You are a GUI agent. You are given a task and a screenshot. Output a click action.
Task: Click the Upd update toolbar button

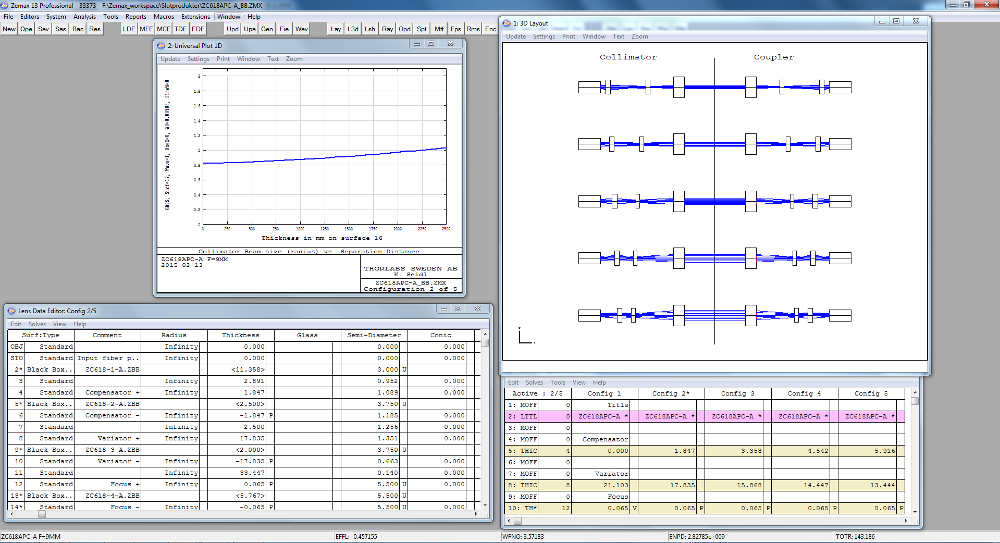pyautogui.click(x=232, y=29)
